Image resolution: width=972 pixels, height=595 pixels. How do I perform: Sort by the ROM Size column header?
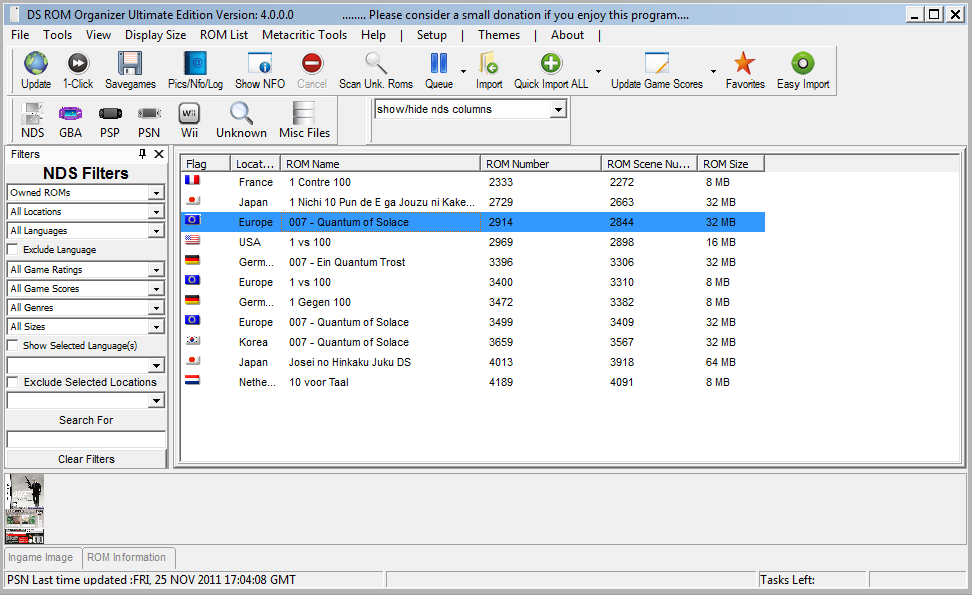(730, 164)
